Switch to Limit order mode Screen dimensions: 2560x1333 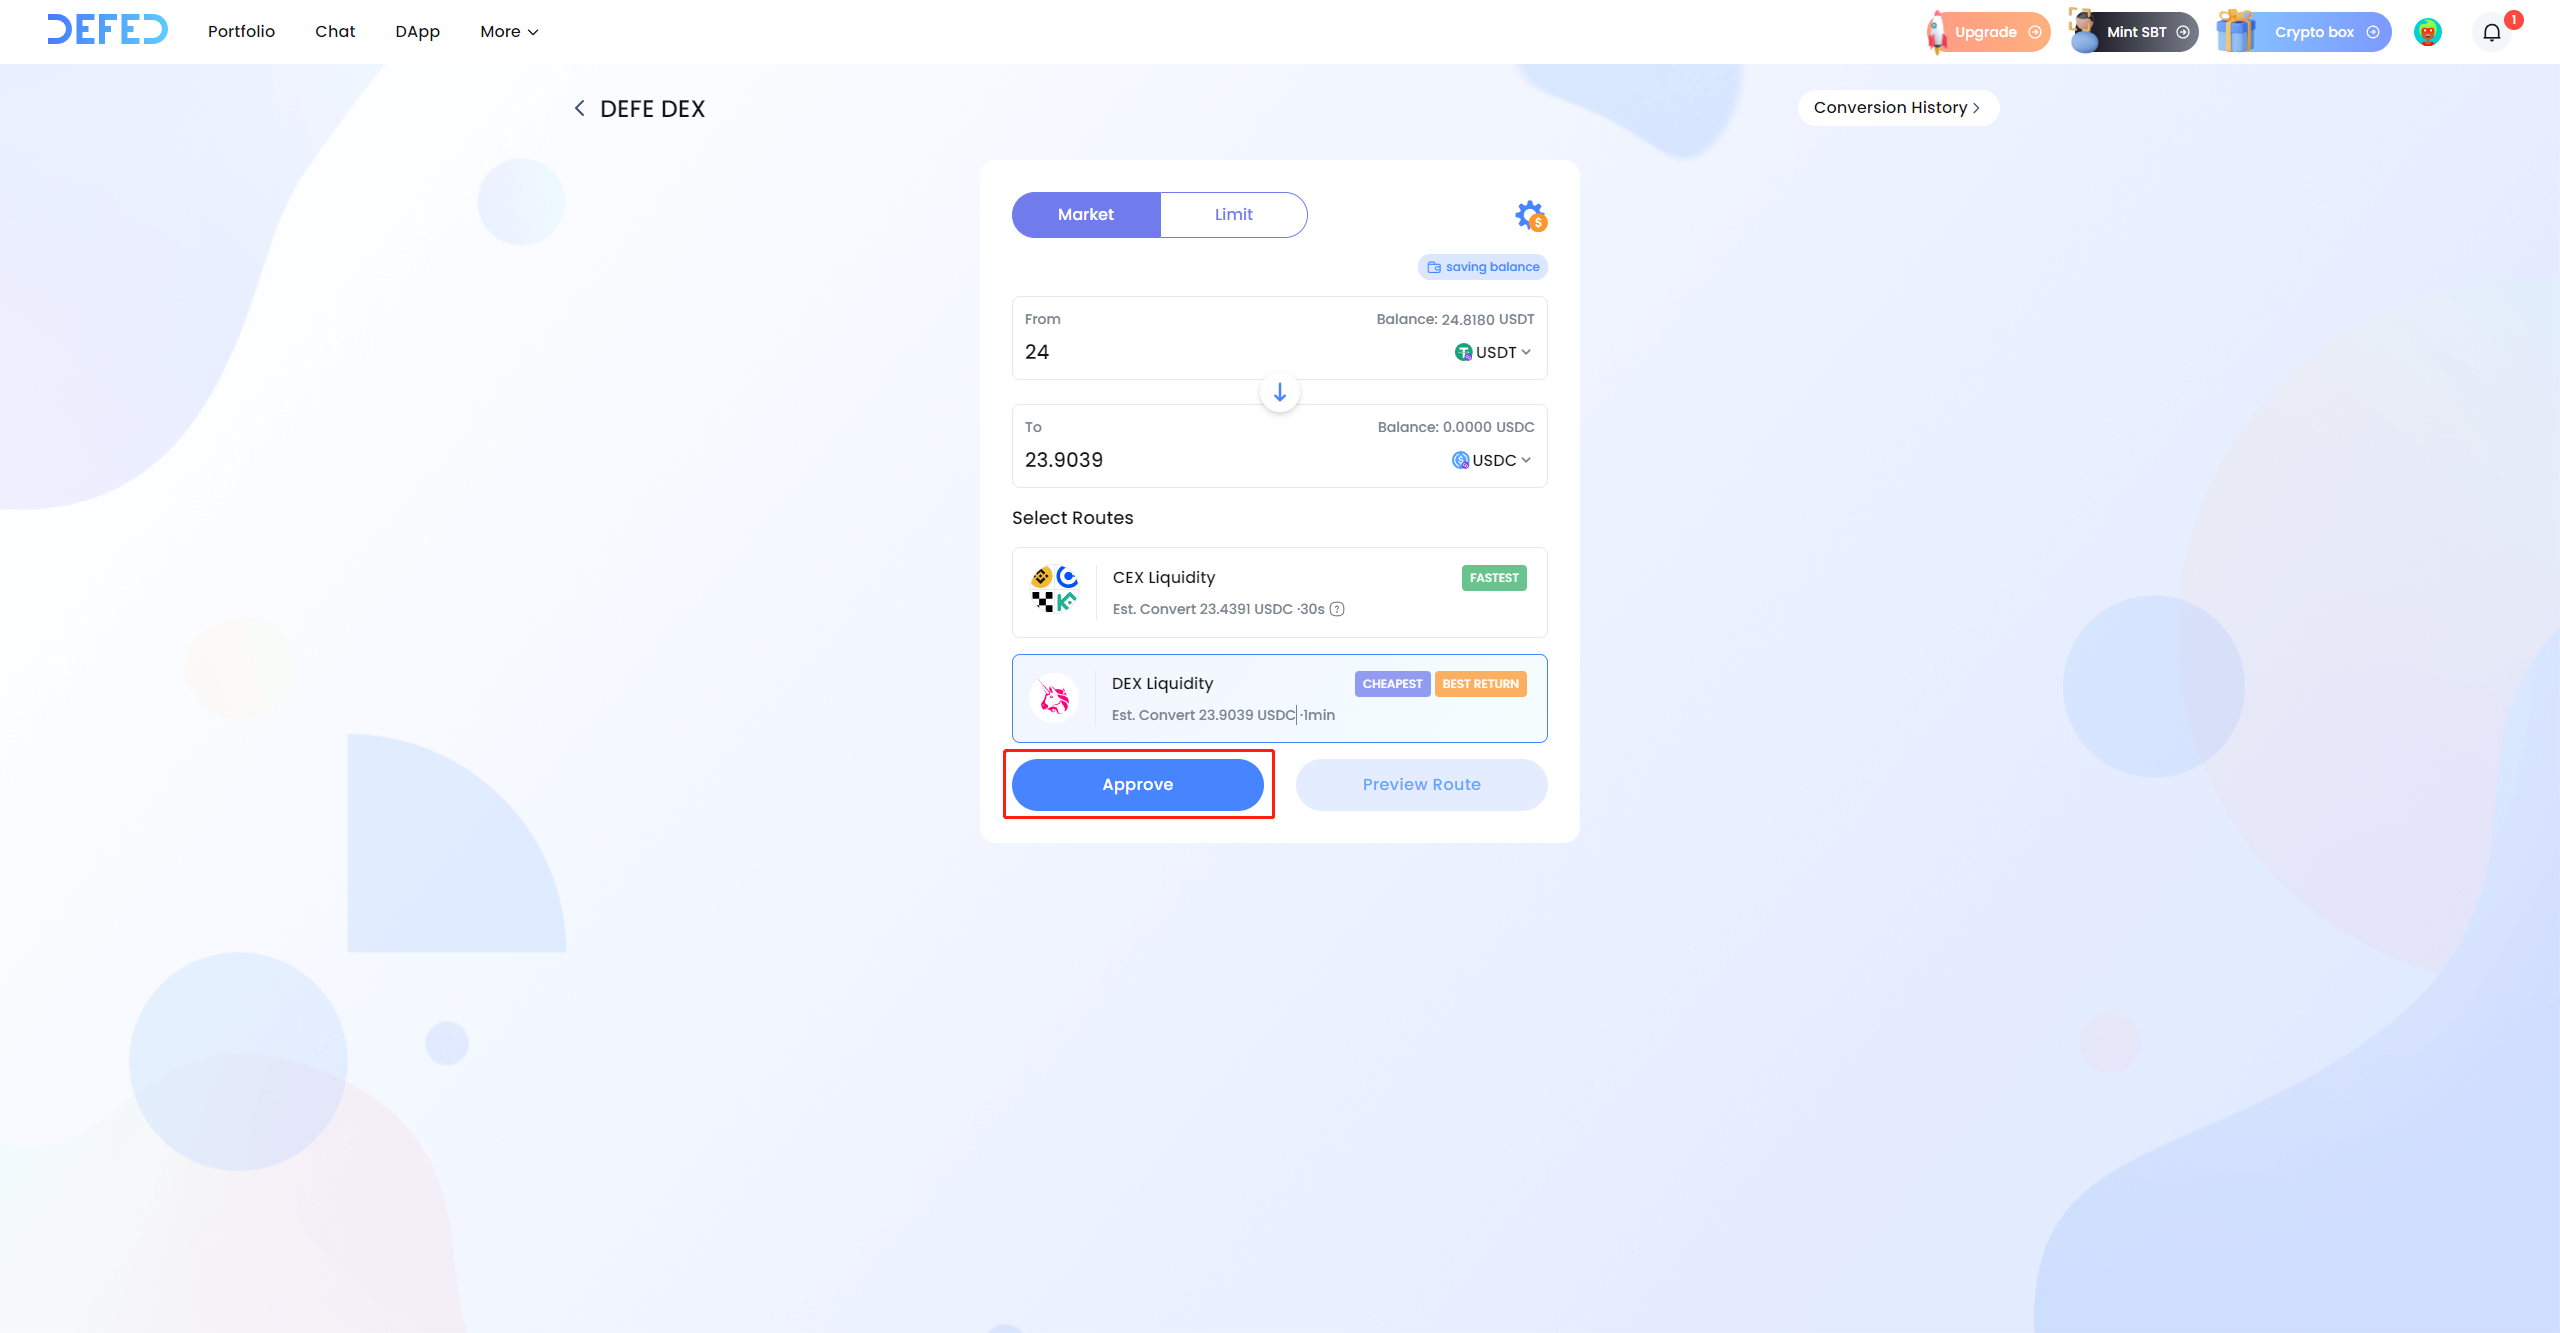coord(1233,215)
